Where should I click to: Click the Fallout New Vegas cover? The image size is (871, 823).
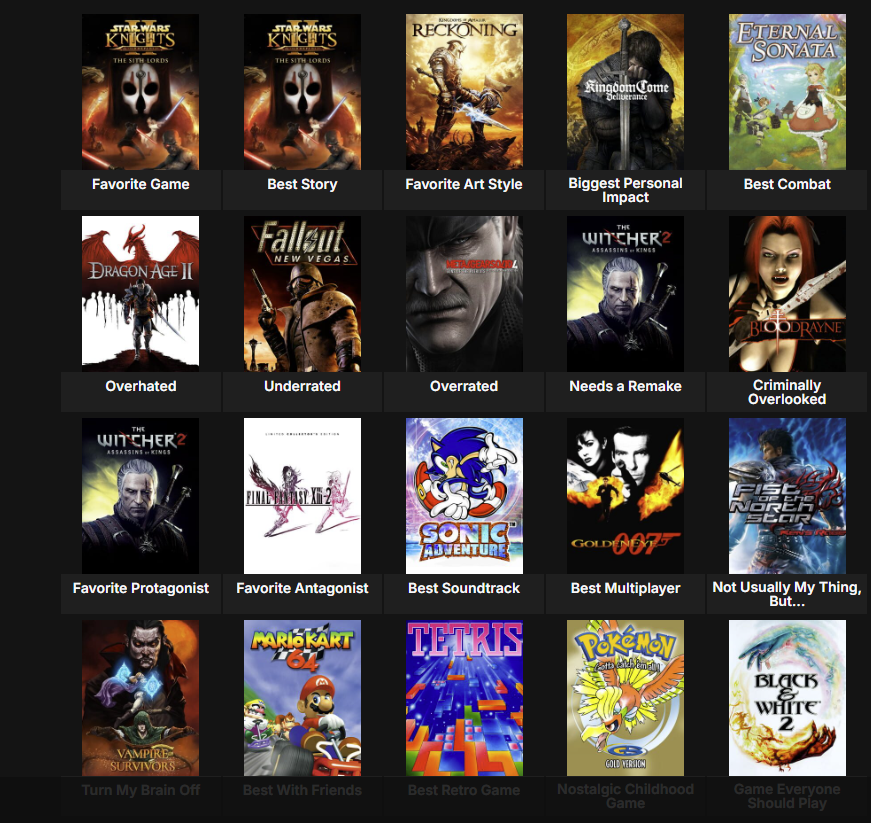point(302,294)
